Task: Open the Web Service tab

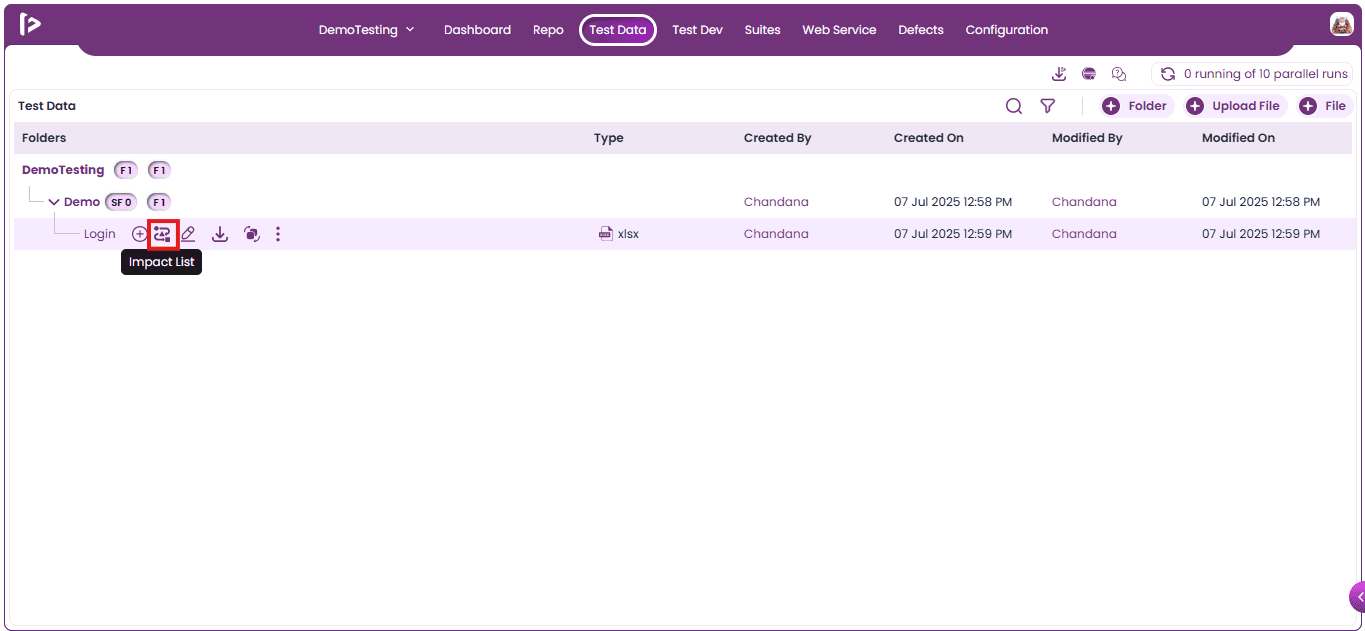Action: 839,30
